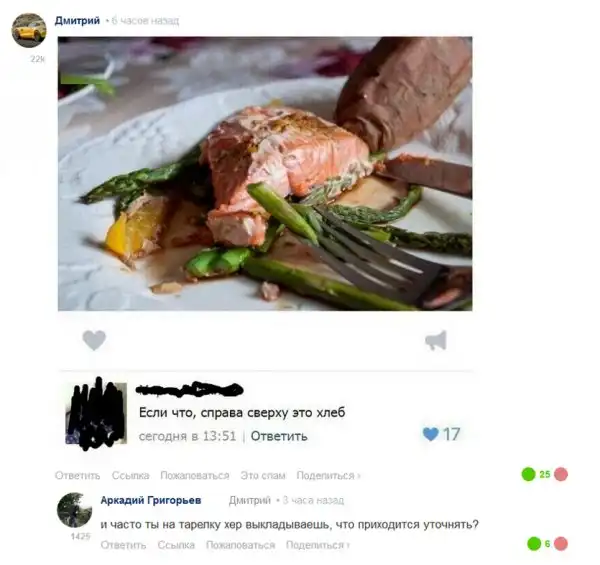Open Аркадий Григорьев's round avatar
The height and width of the screenshot is (565, 600).
(x=75, y=510)
